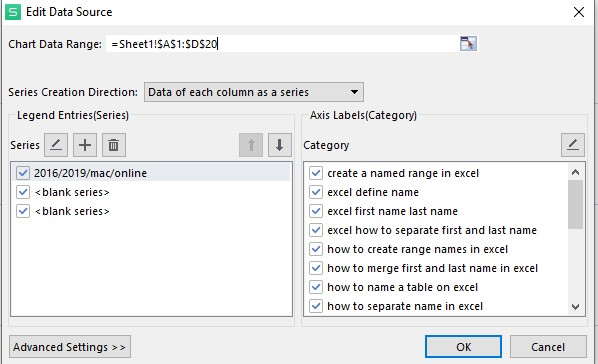Click the range selector icon beside Chart Data Range
The height and width of the screenshot is (364, 598).
pyautogui.click(x=468, y=44)
